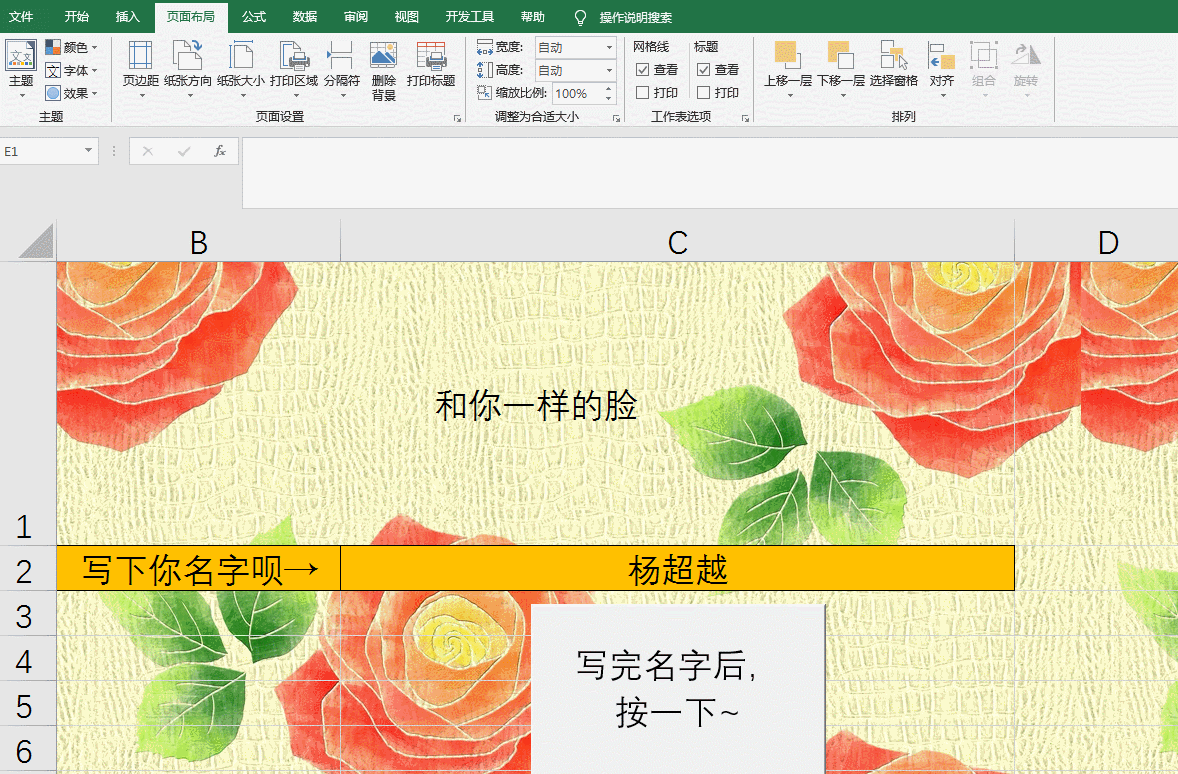This screenshot has height=774, width=1178.
Task: Click the 对齐 align icon
Action: tap(942, 56)
